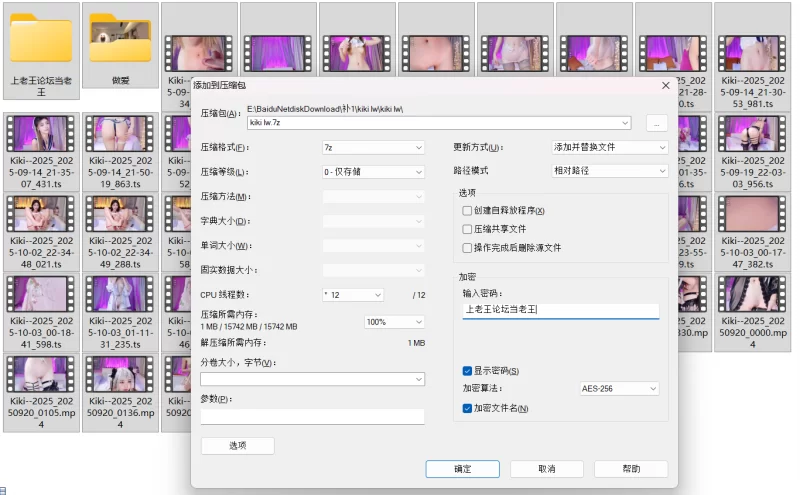Select video file Kiki 00-18-41_598.ts
800x495 pixels.
point(41,293)
